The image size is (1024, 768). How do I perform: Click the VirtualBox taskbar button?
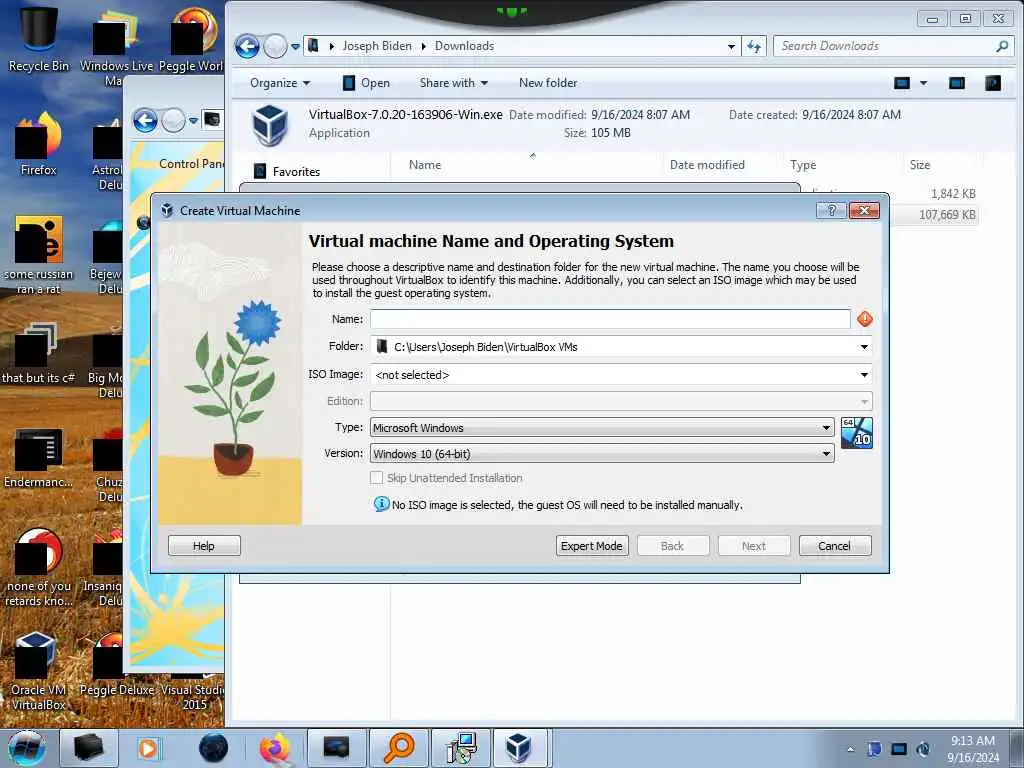pyautogui.click(x=519, y=748)
